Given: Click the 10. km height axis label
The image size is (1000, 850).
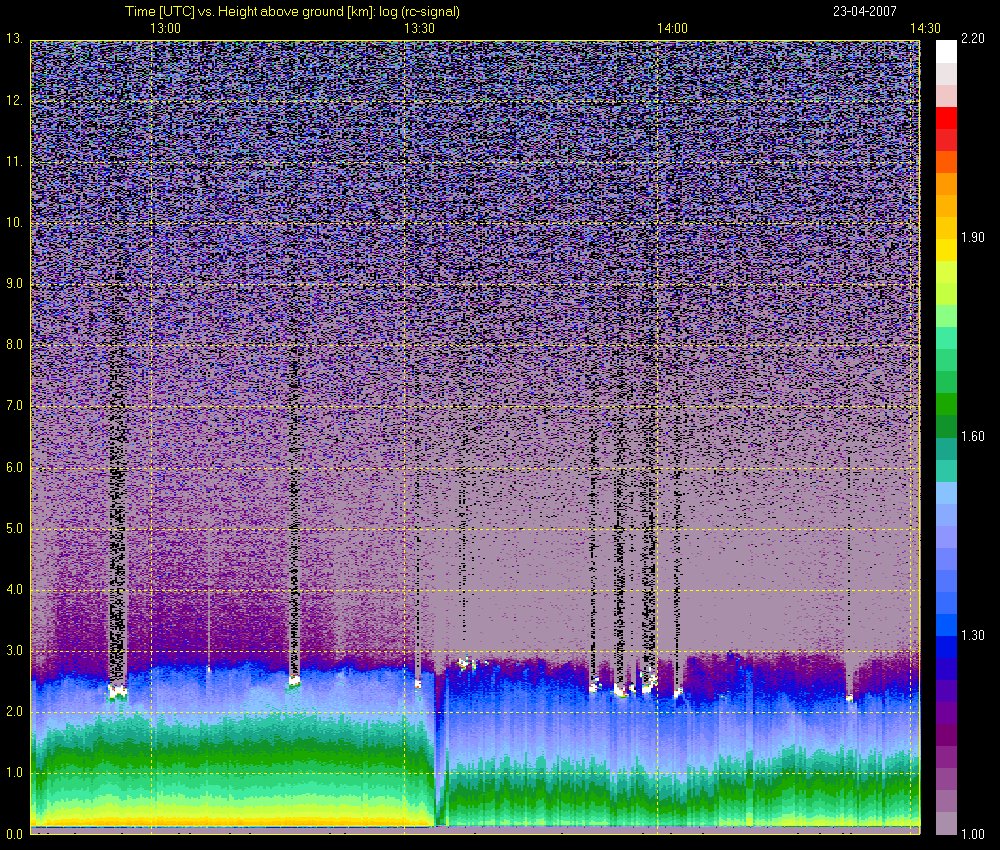Looking at the screenshot, I should 14,223.
